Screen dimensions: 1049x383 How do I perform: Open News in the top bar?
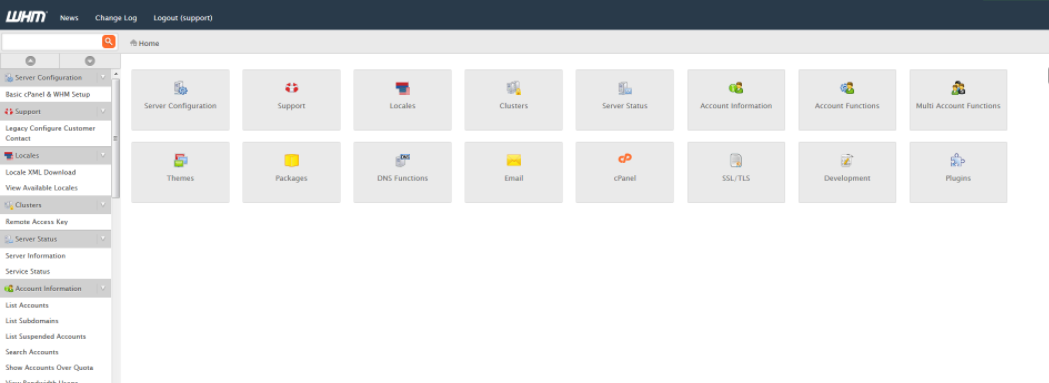[x=69, y=18]
